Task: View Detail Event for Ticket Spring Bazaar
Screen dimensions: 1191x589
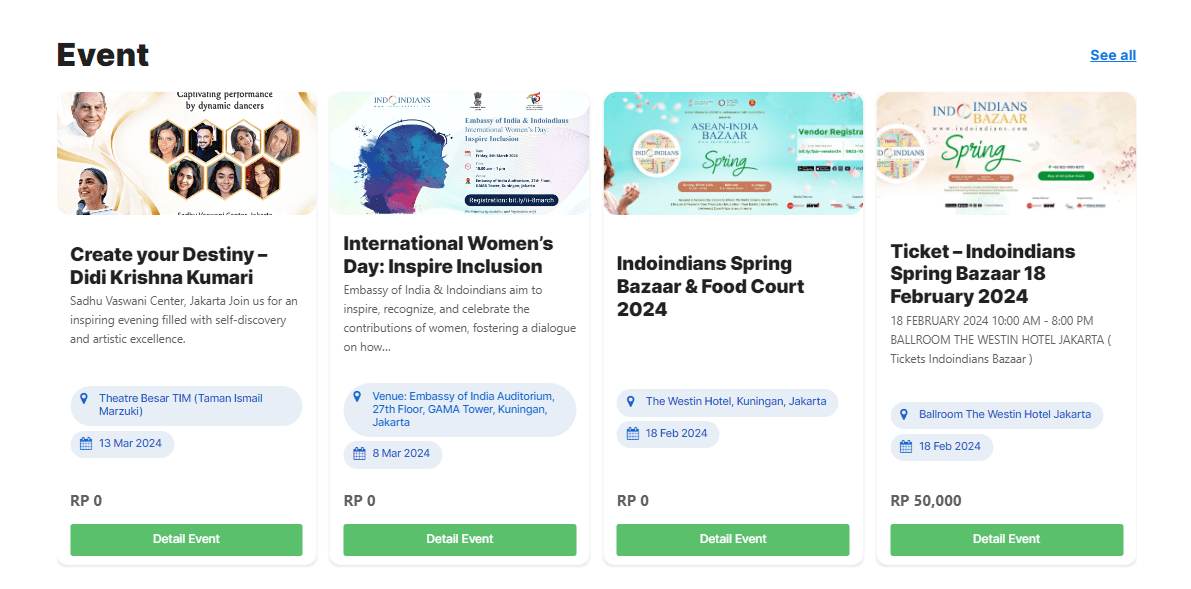Action: [x=1006, y=540]
